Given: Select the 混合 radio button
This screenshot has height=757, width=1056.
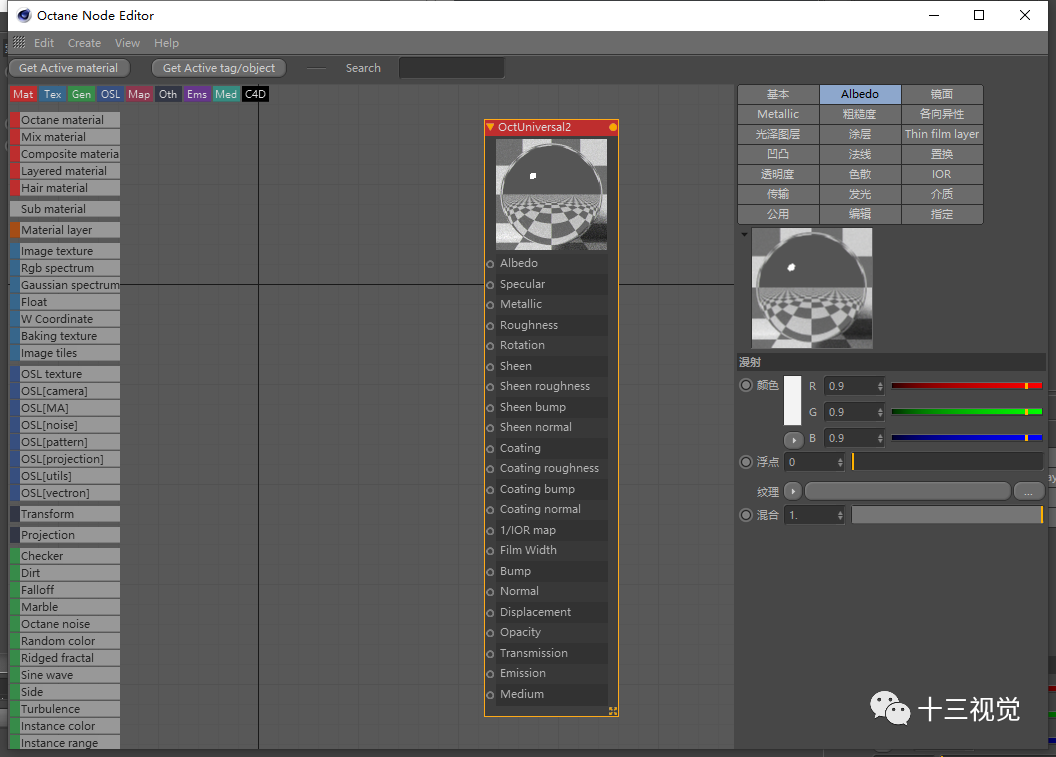Looking at the screenshot, I should pyautogui.click(x=746, y=515).
